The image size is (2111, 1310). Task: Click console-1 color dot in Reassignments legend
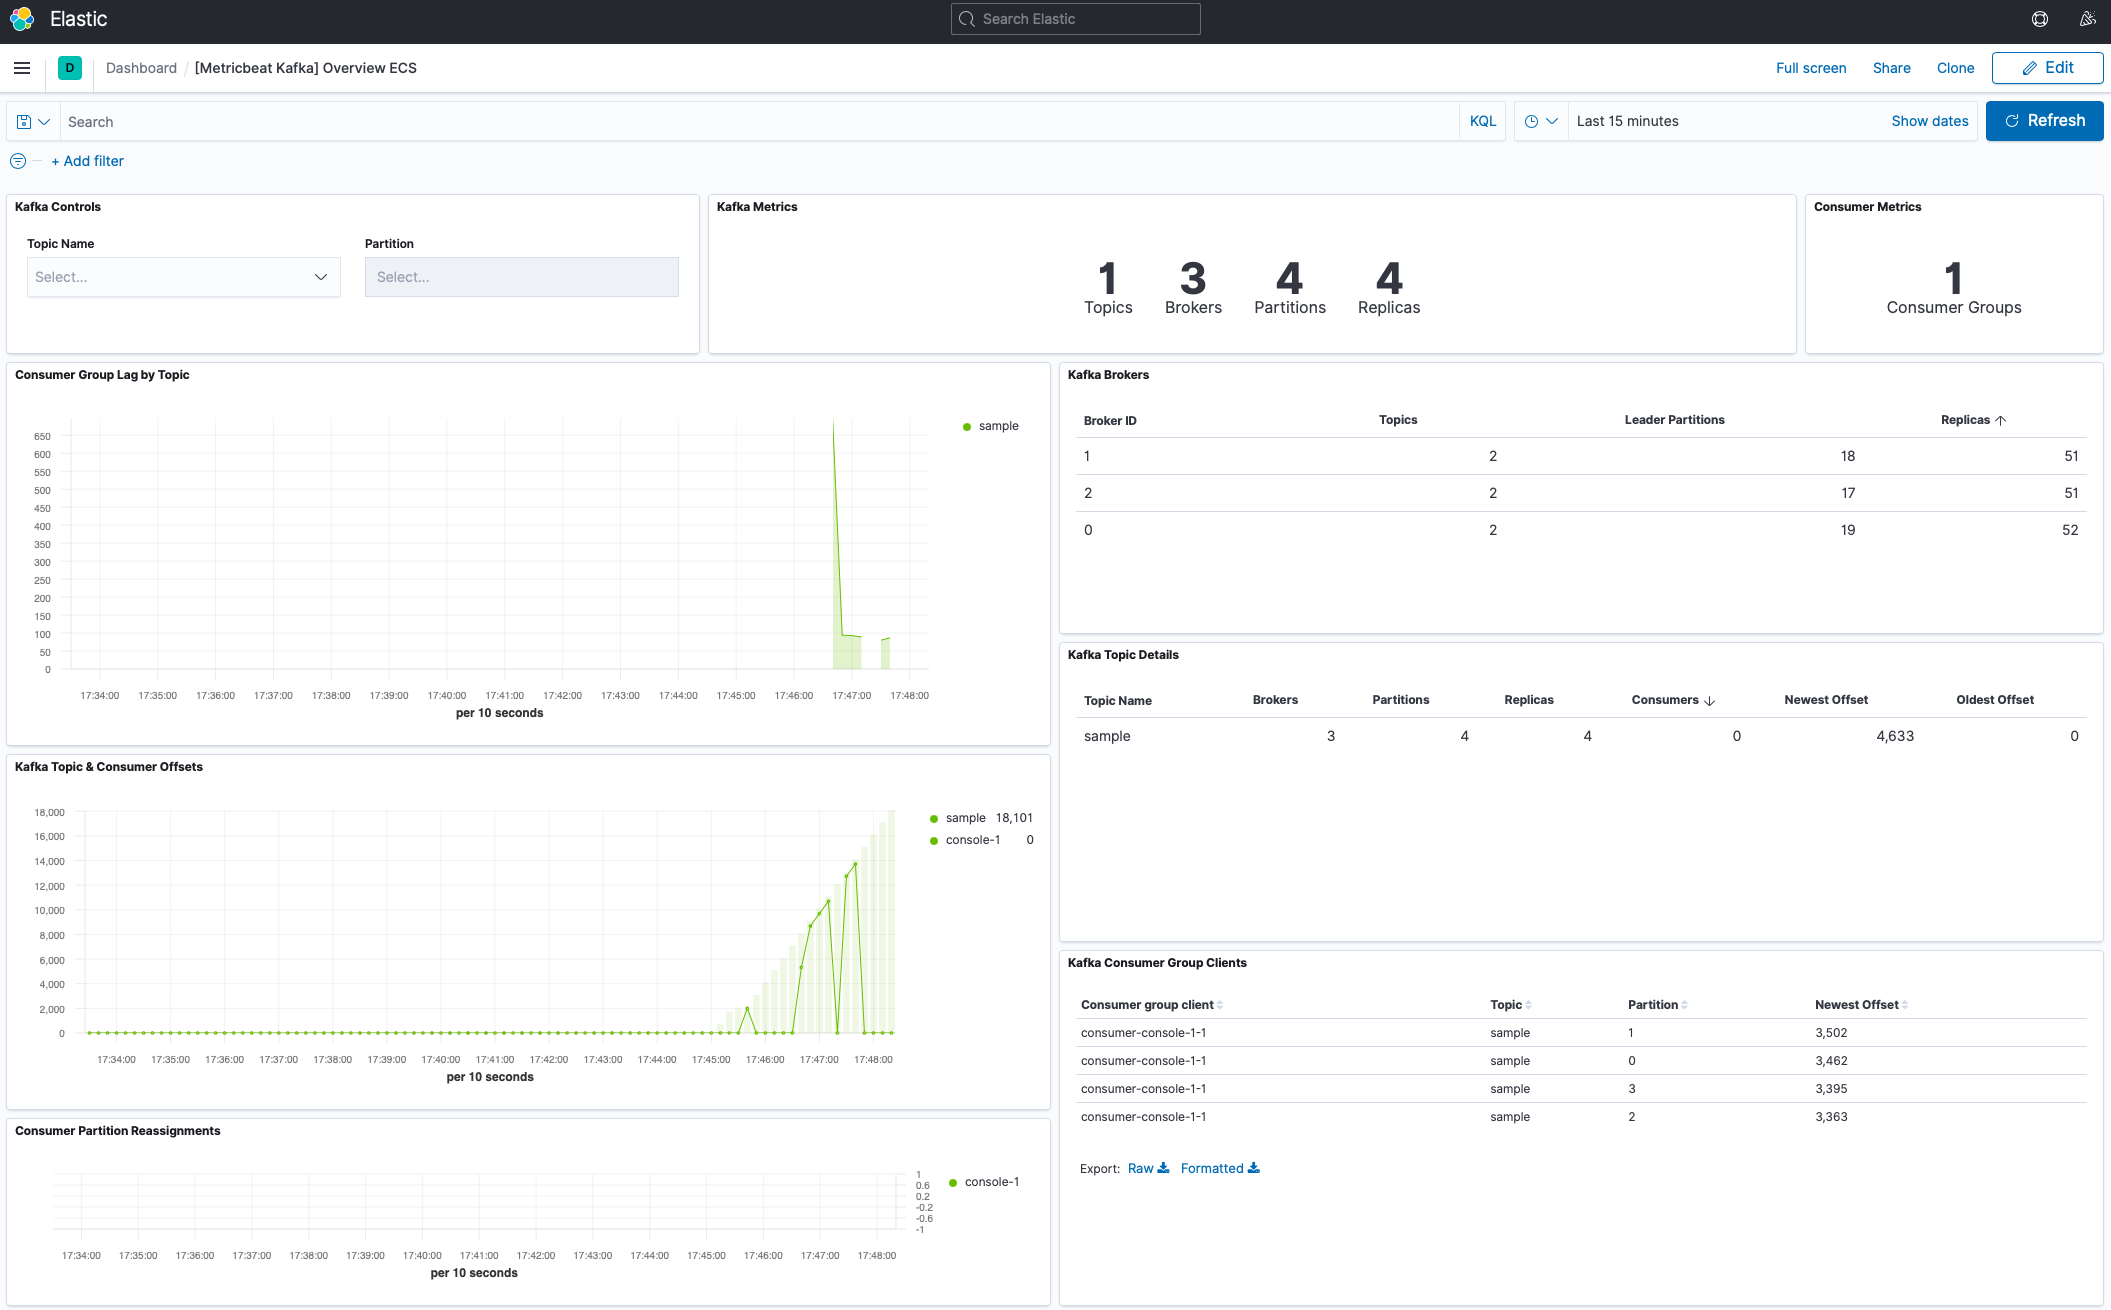pos(953,1182)
